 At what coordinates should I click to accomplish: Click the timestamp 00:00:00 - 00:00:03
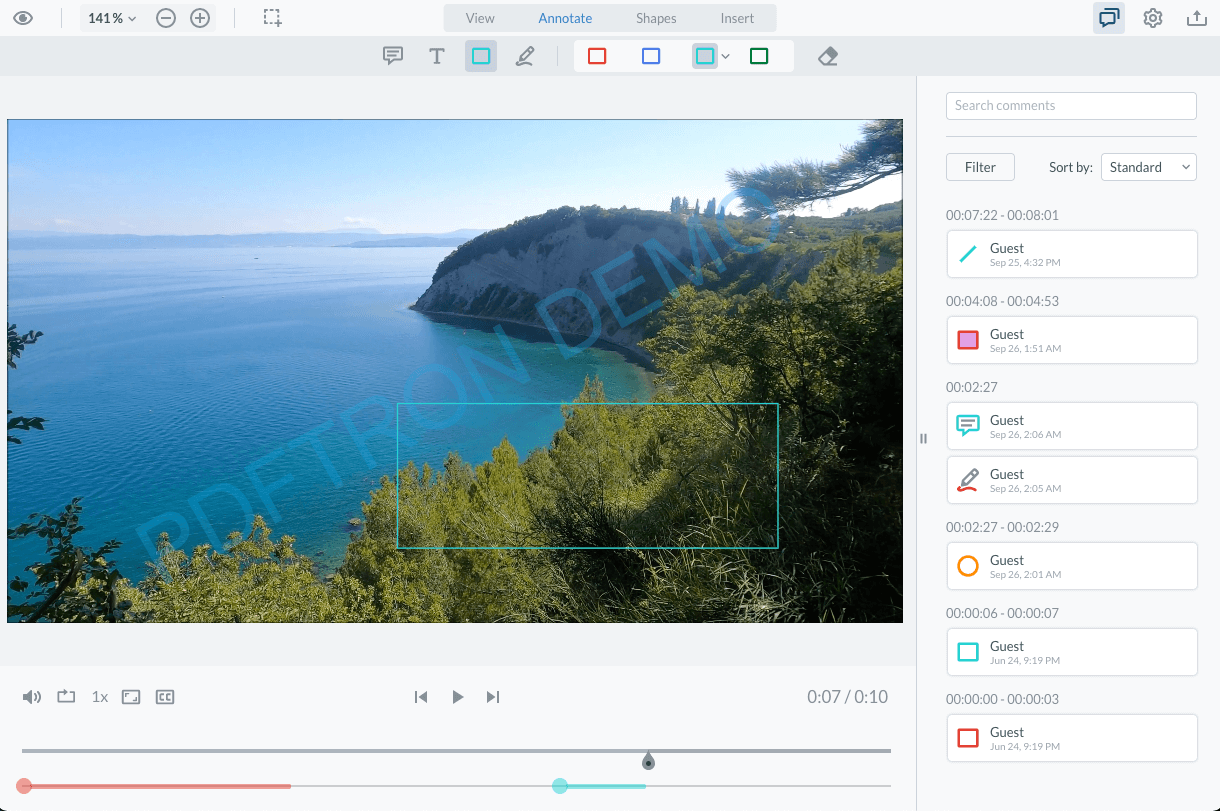tap(1002, 699)
